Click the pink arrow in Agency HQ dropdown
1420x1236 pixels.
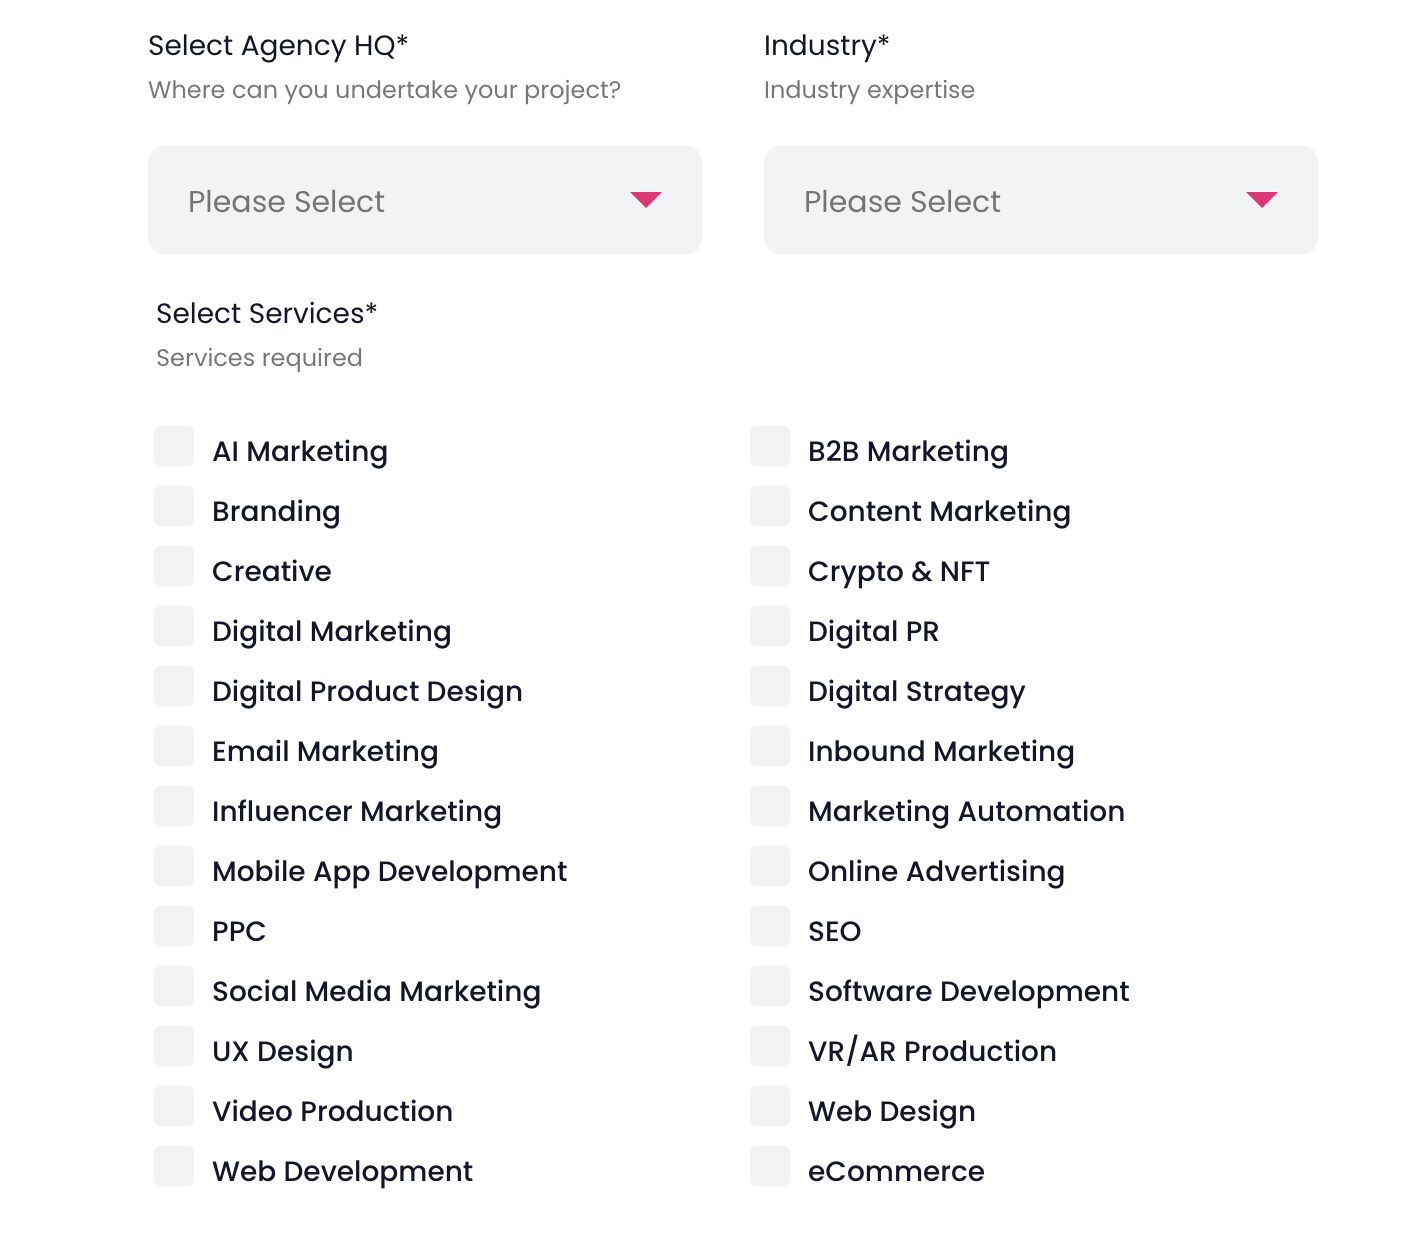(646, 199)
